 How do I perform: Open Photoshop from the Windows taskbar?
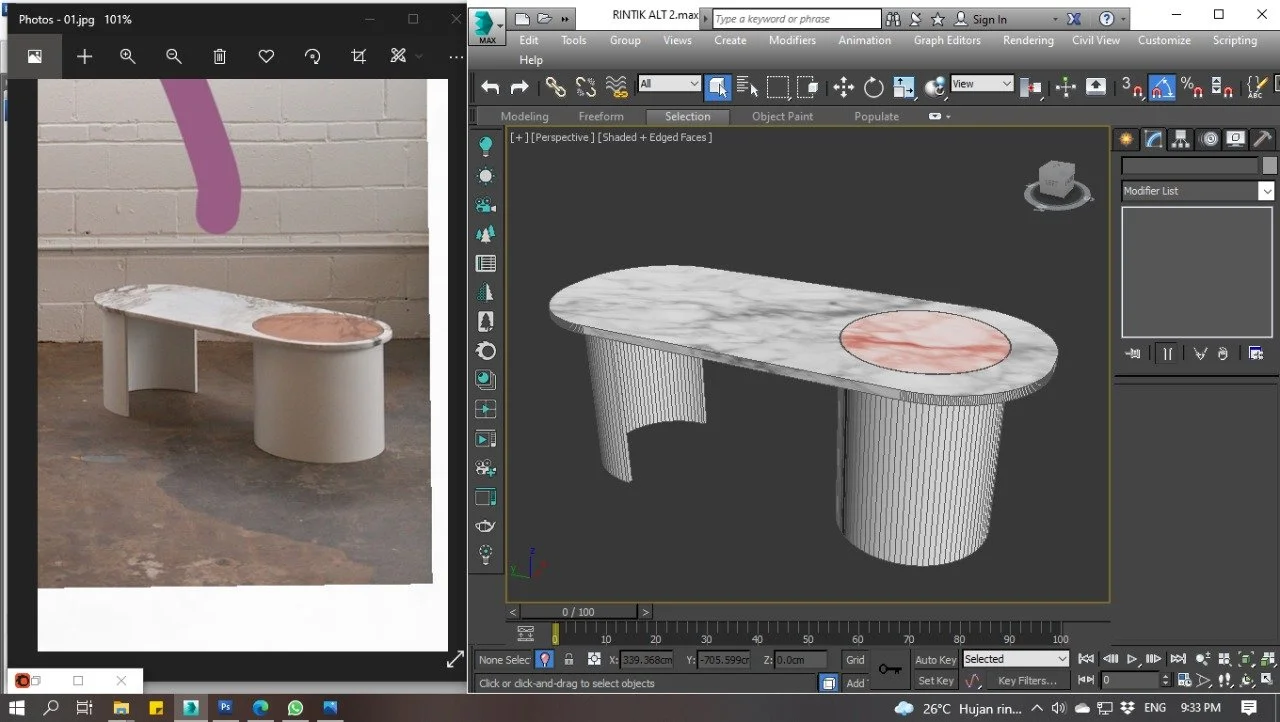click(225, 708)
